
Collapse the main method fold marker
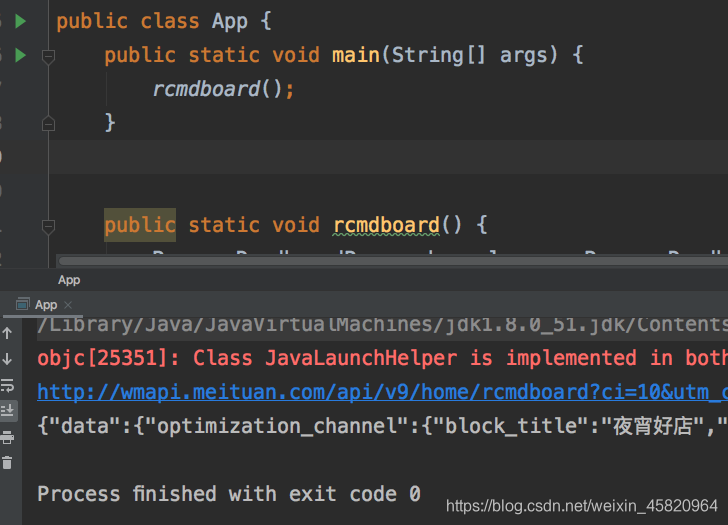coord(48,56)
